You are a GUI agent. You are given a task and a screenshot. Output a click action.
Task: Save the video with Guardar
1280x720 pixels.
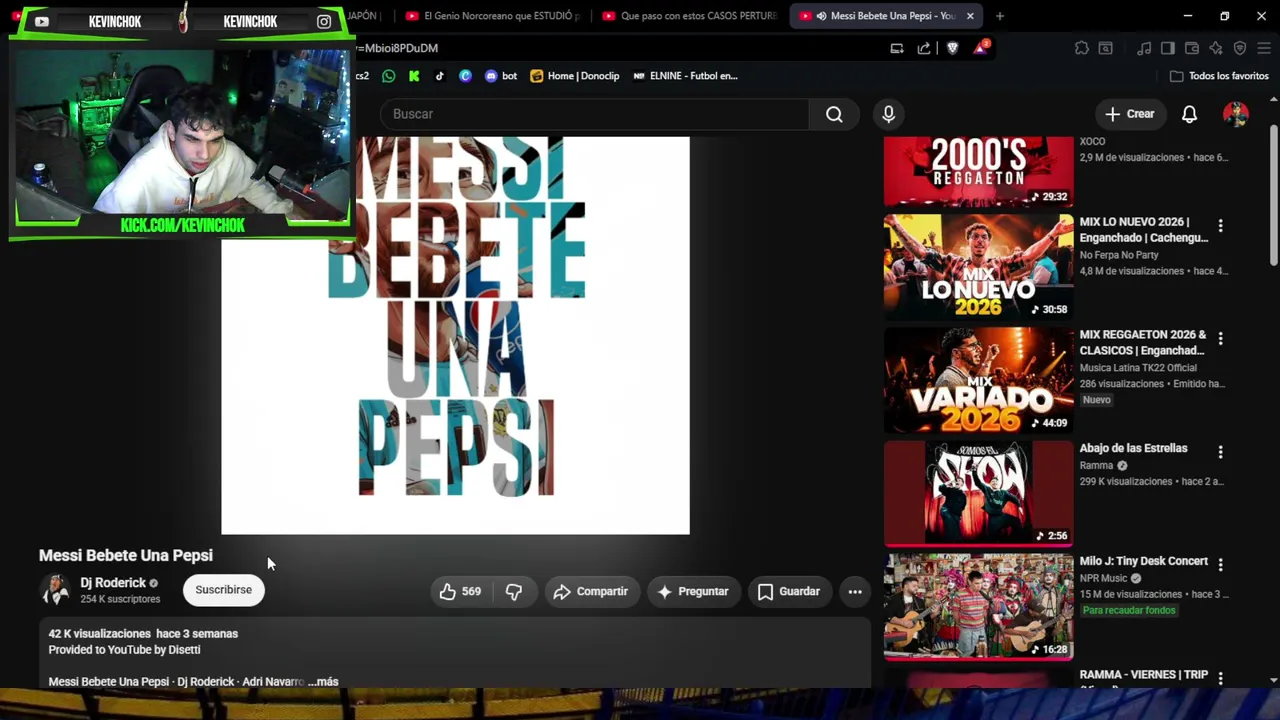(789, 591)
